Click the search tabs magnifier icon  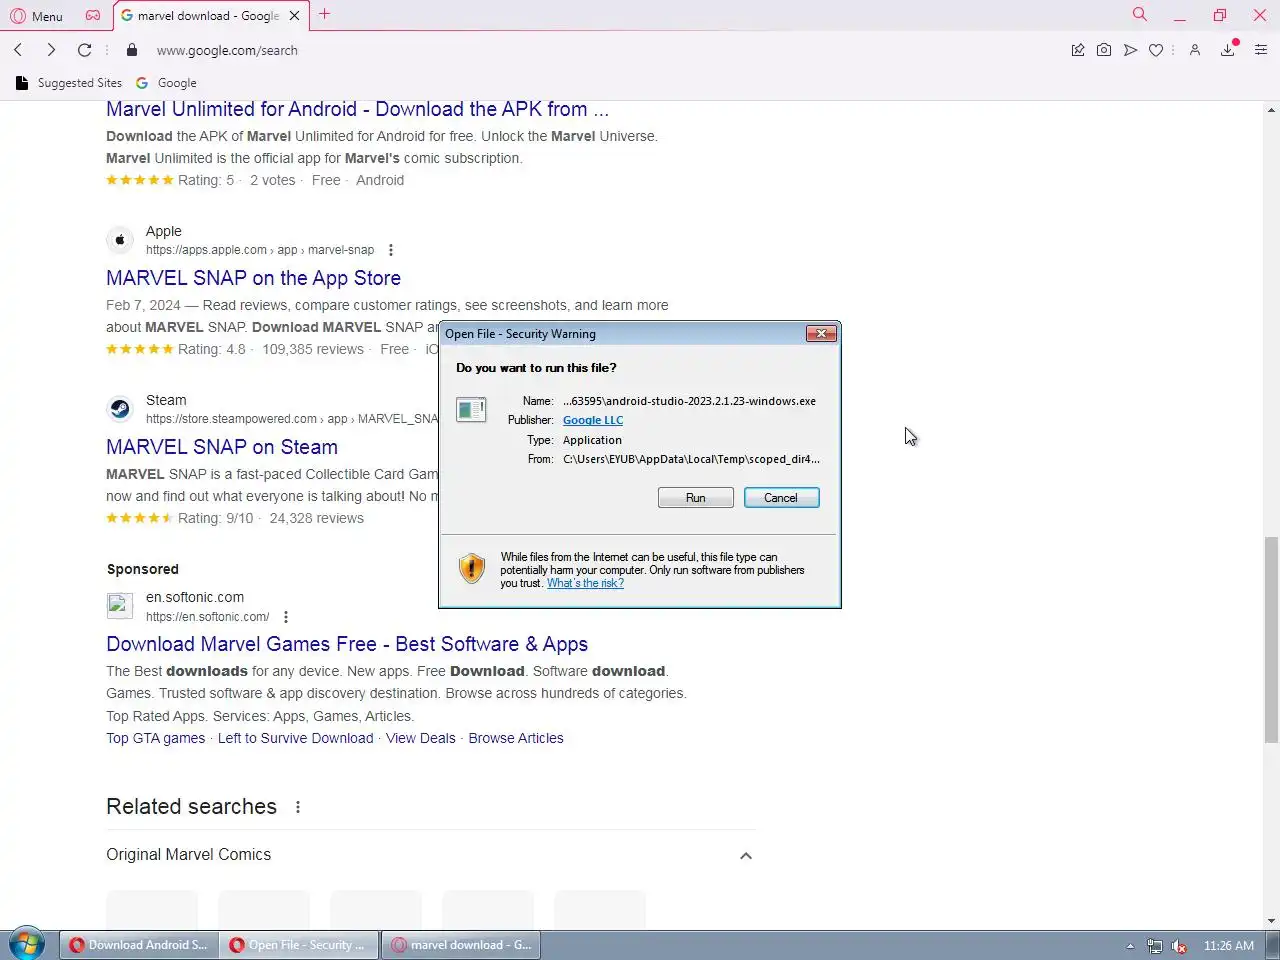pyautogui.click(x=1139, y=14)
